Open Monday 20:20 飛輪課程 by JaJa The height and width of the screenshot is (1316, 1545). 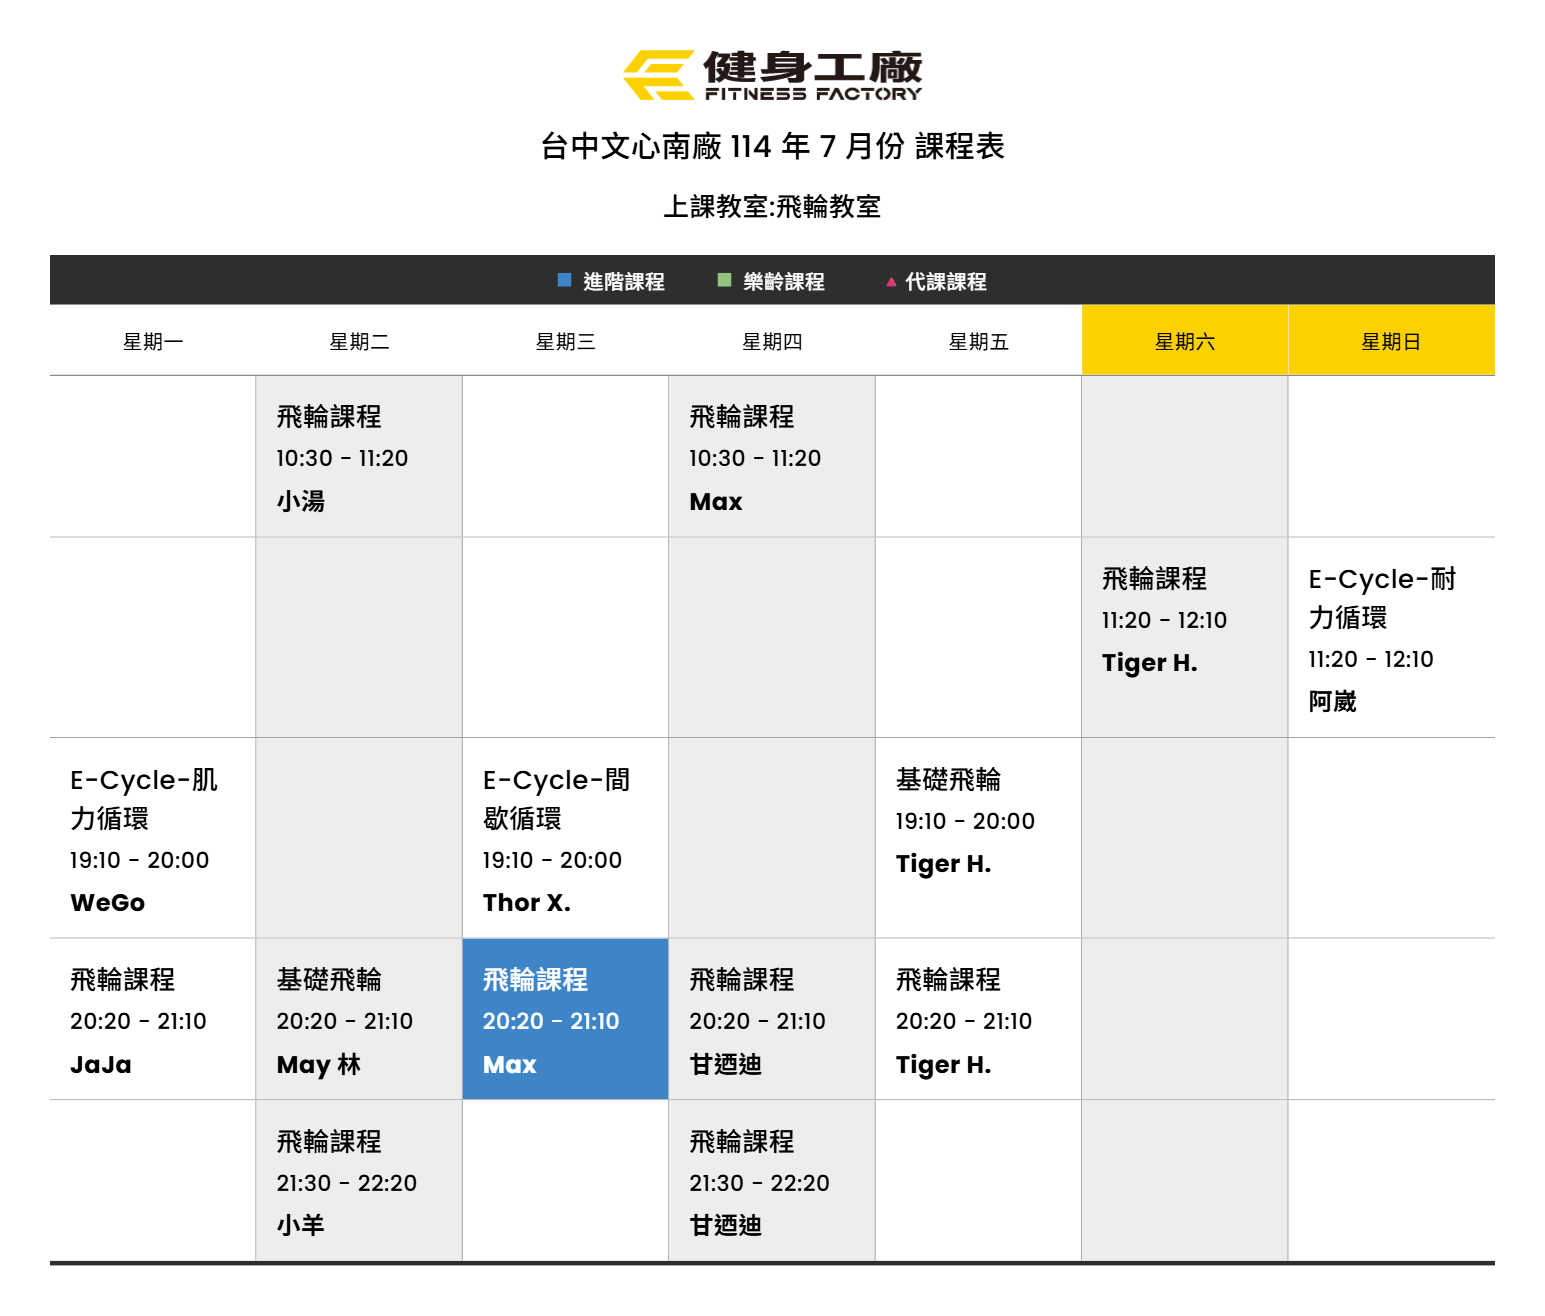tap(153, 1019)
